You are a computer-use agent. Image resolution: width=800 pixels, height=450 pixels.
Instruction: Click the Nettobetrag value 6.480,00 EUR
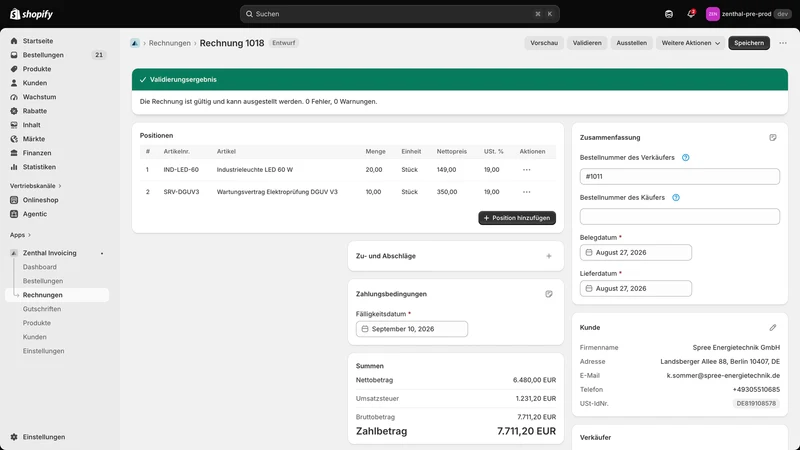[x=534, y=380]
